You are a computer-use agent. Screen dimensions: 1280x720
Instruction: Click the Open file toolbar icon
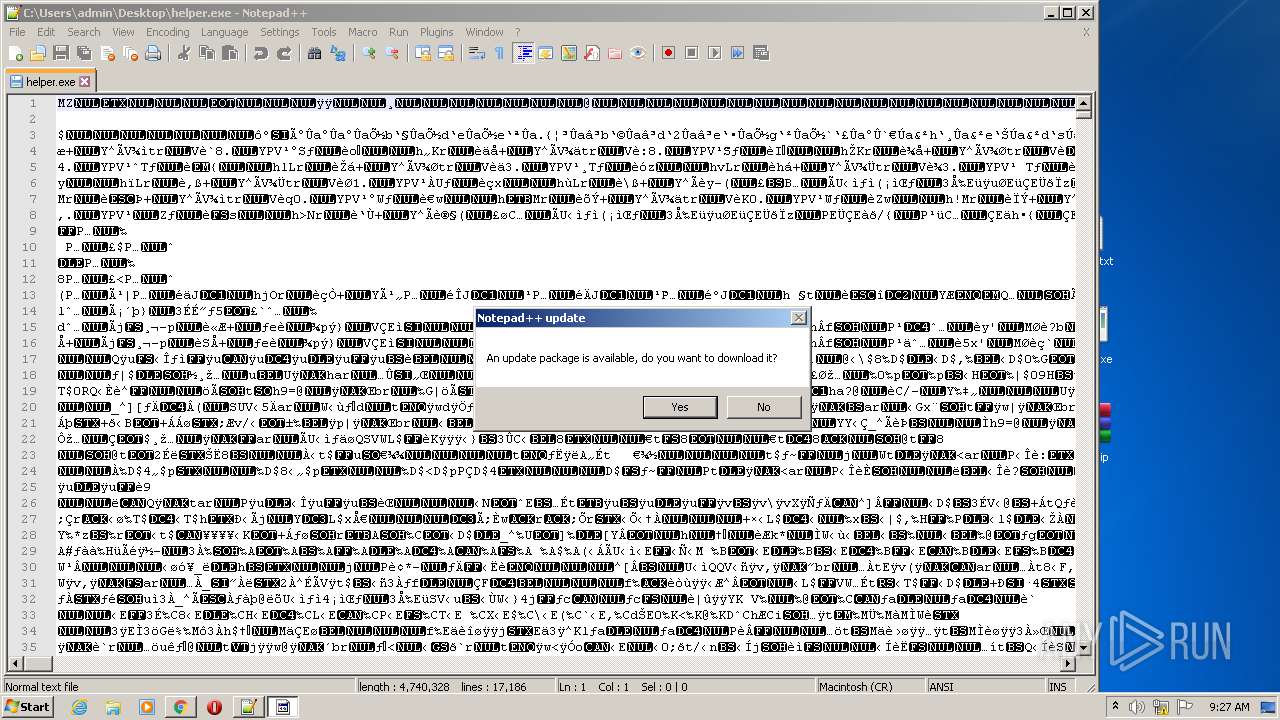coord(38,53)
